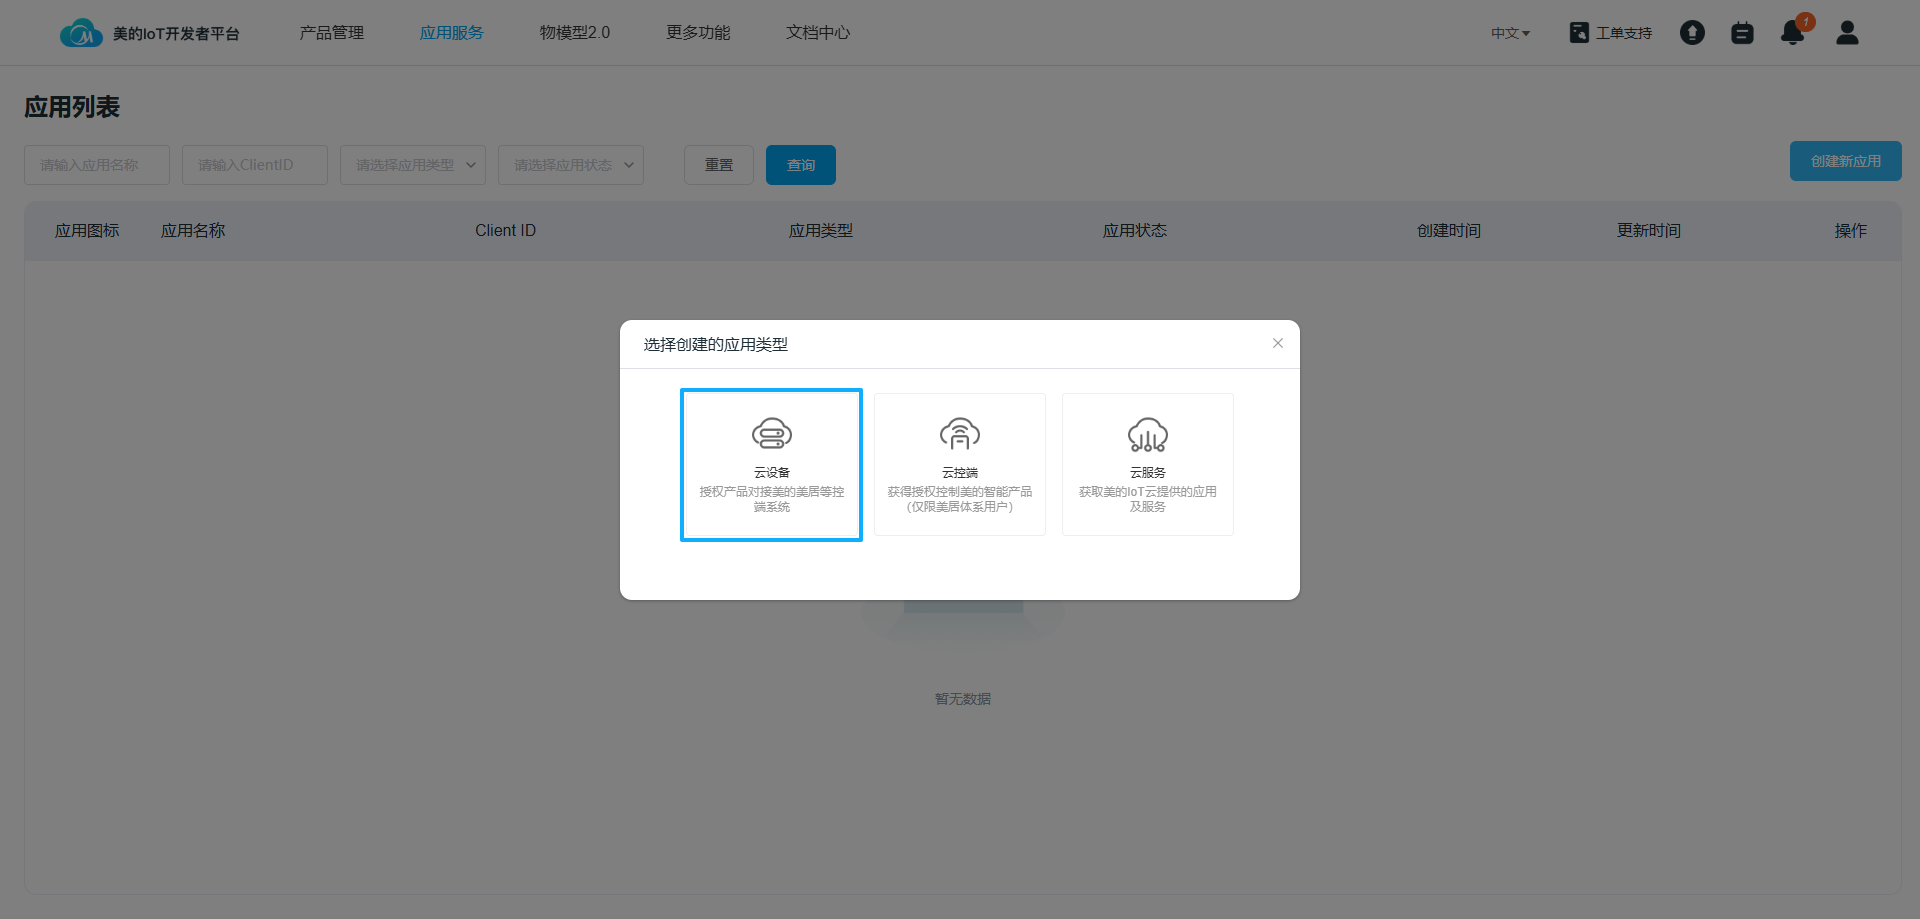Open the user profile icon
Viewport: 1920px width, 919px height.
click(1847, 33)
